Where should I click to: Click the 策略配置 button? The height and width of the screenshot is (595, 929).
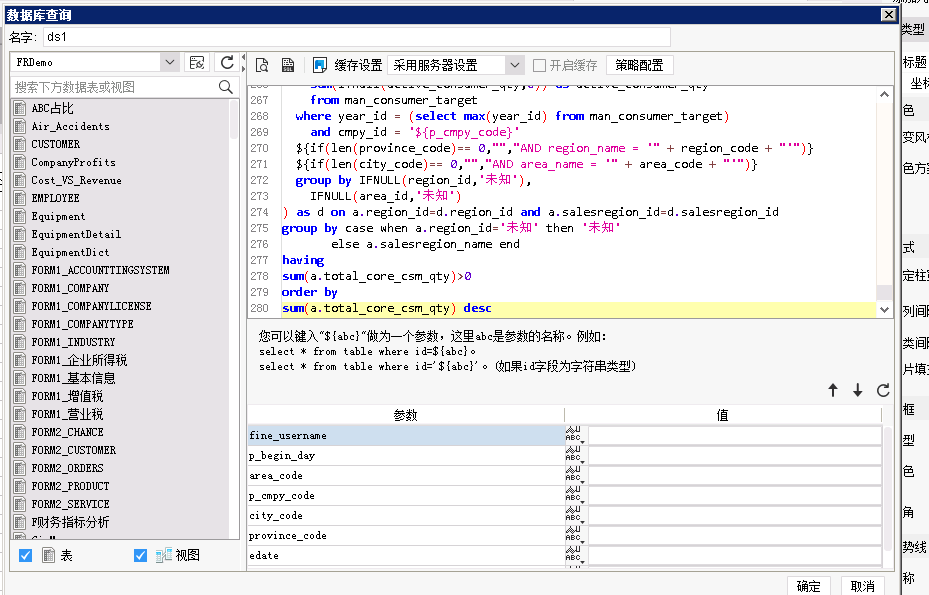coord(639,65)
